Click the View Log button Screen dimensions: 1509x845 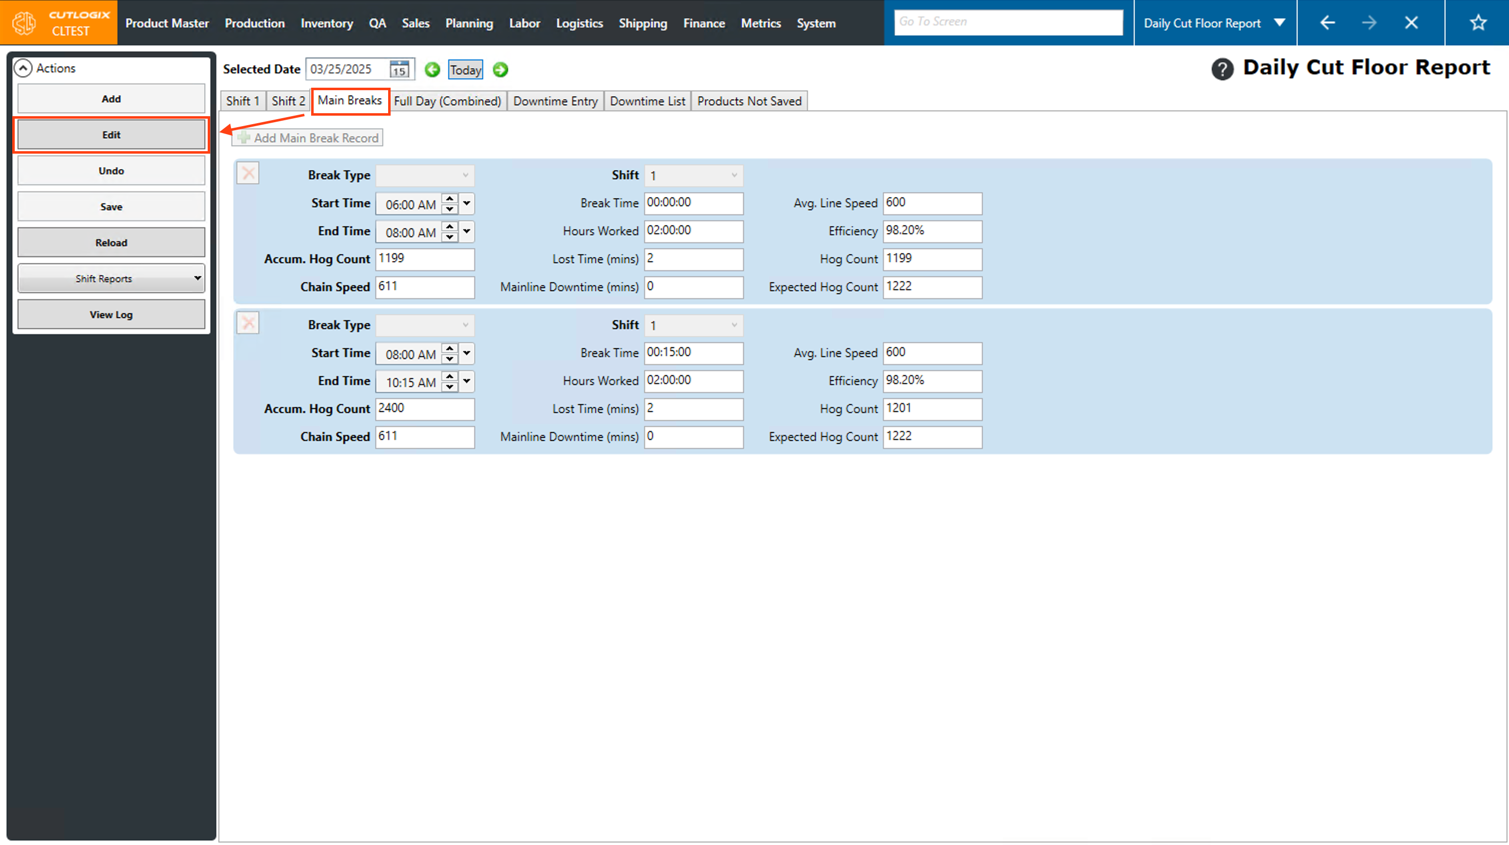pyautogui.click(x=111, y=315)
